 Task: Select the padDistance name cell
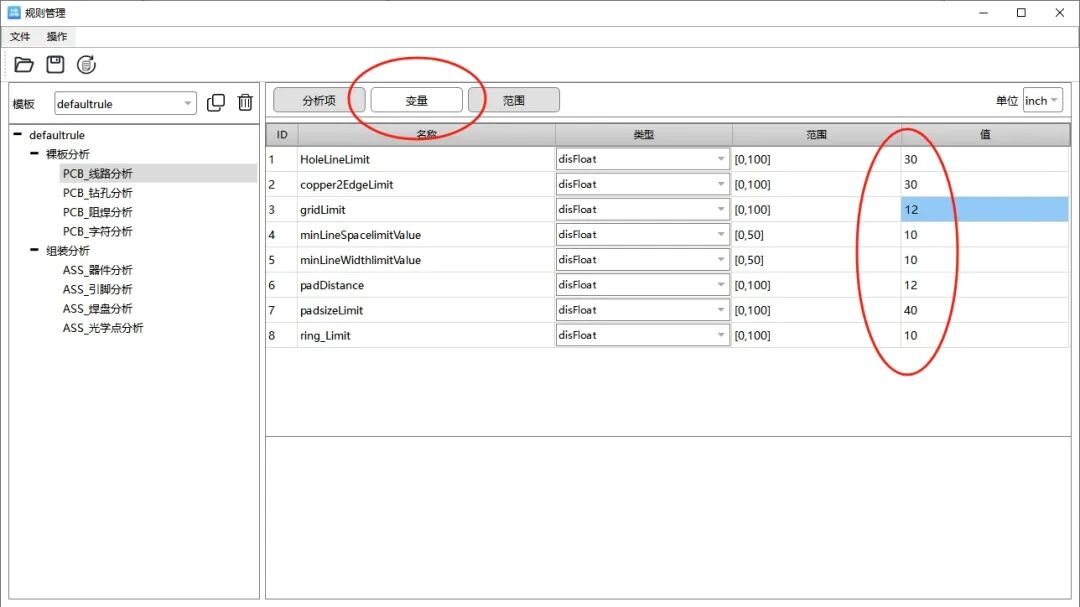point(426,285)
